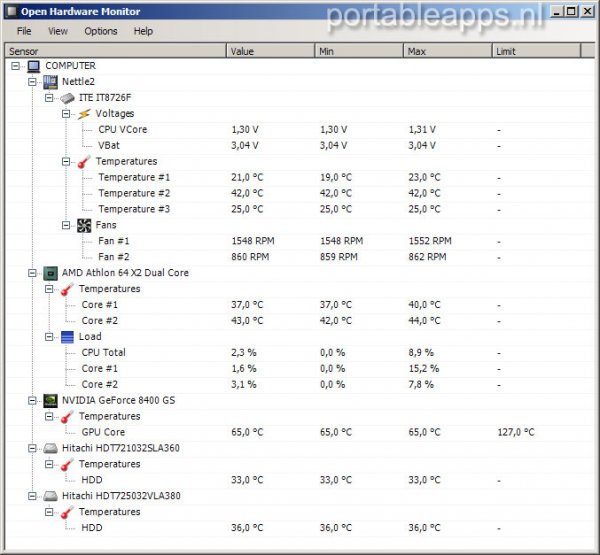Select the Fan #2 row
Screen dimensions: 600x555
click(300, 257)
